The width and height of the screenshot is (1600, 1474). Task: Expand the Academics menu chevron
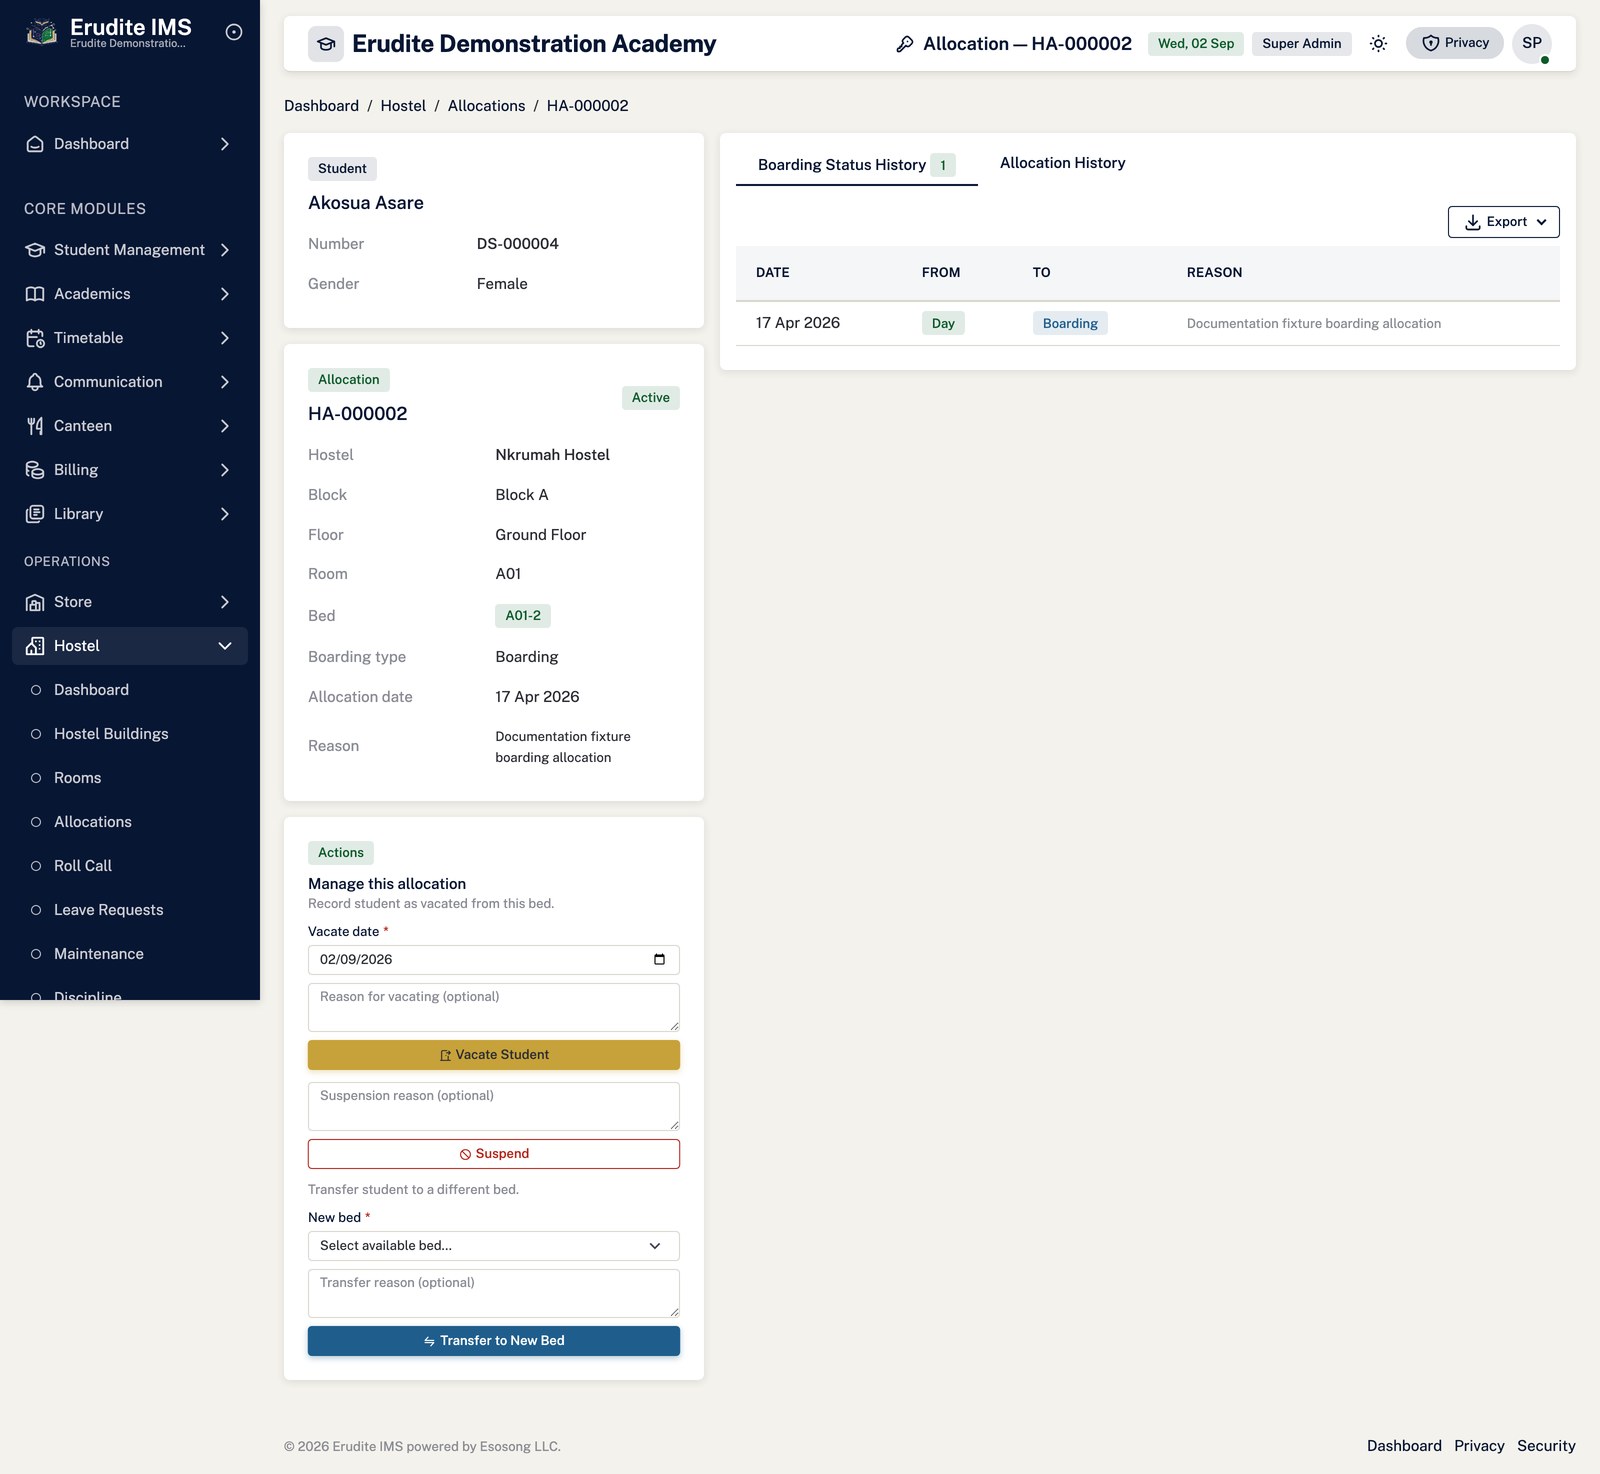pyautogui.click(x=225, y=294)
